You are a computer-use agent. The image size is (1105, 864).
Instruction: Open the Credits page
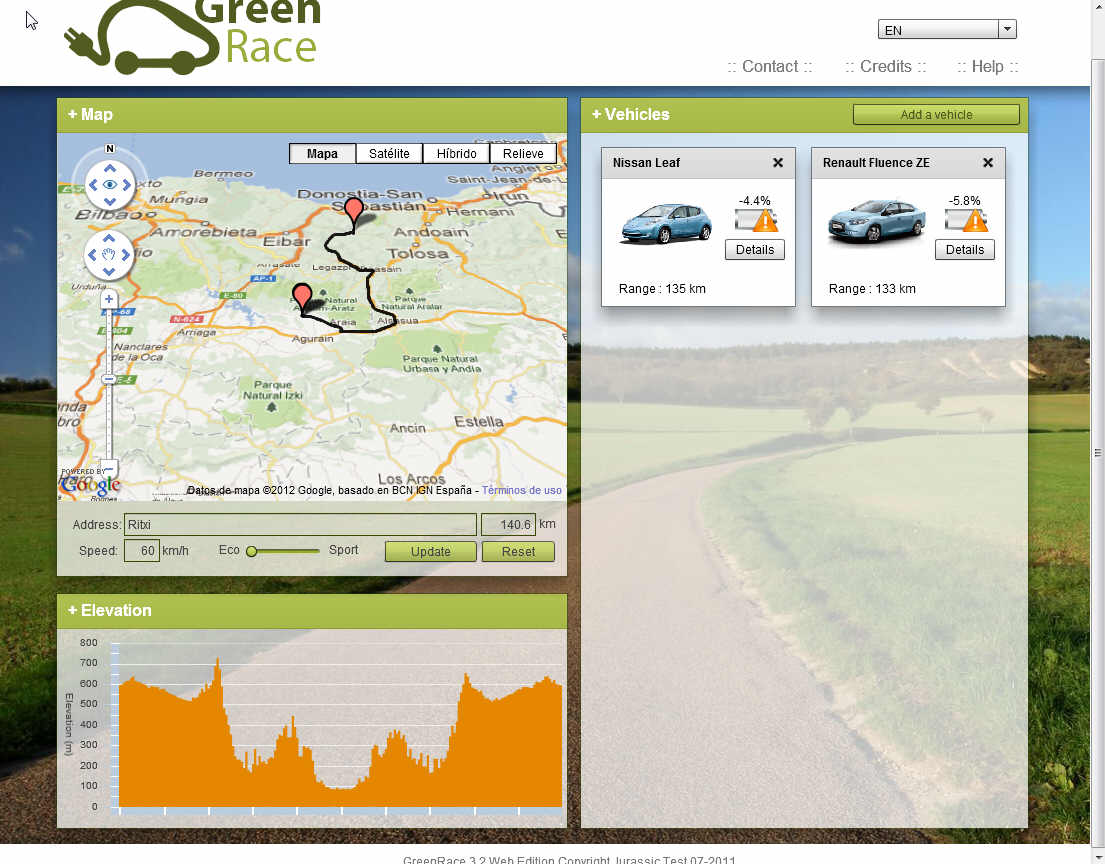[x=886, y=66]
